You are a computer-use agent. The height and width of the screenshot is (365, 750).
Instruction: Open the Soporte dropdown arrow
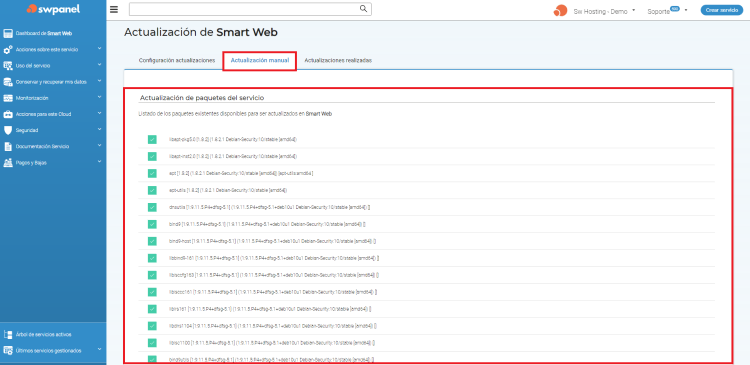(686, 10)
